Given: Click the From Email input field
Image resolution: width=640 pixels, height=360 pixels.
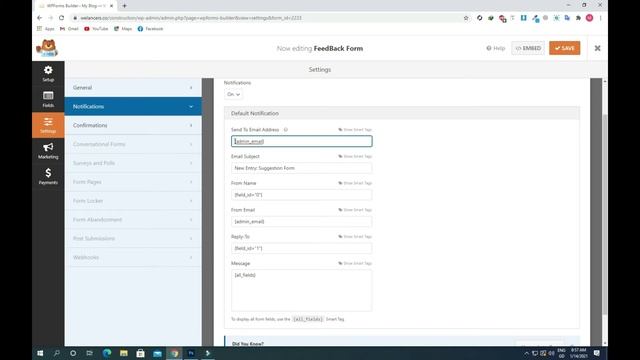Looking at the screenshot, I should point(302,222).
